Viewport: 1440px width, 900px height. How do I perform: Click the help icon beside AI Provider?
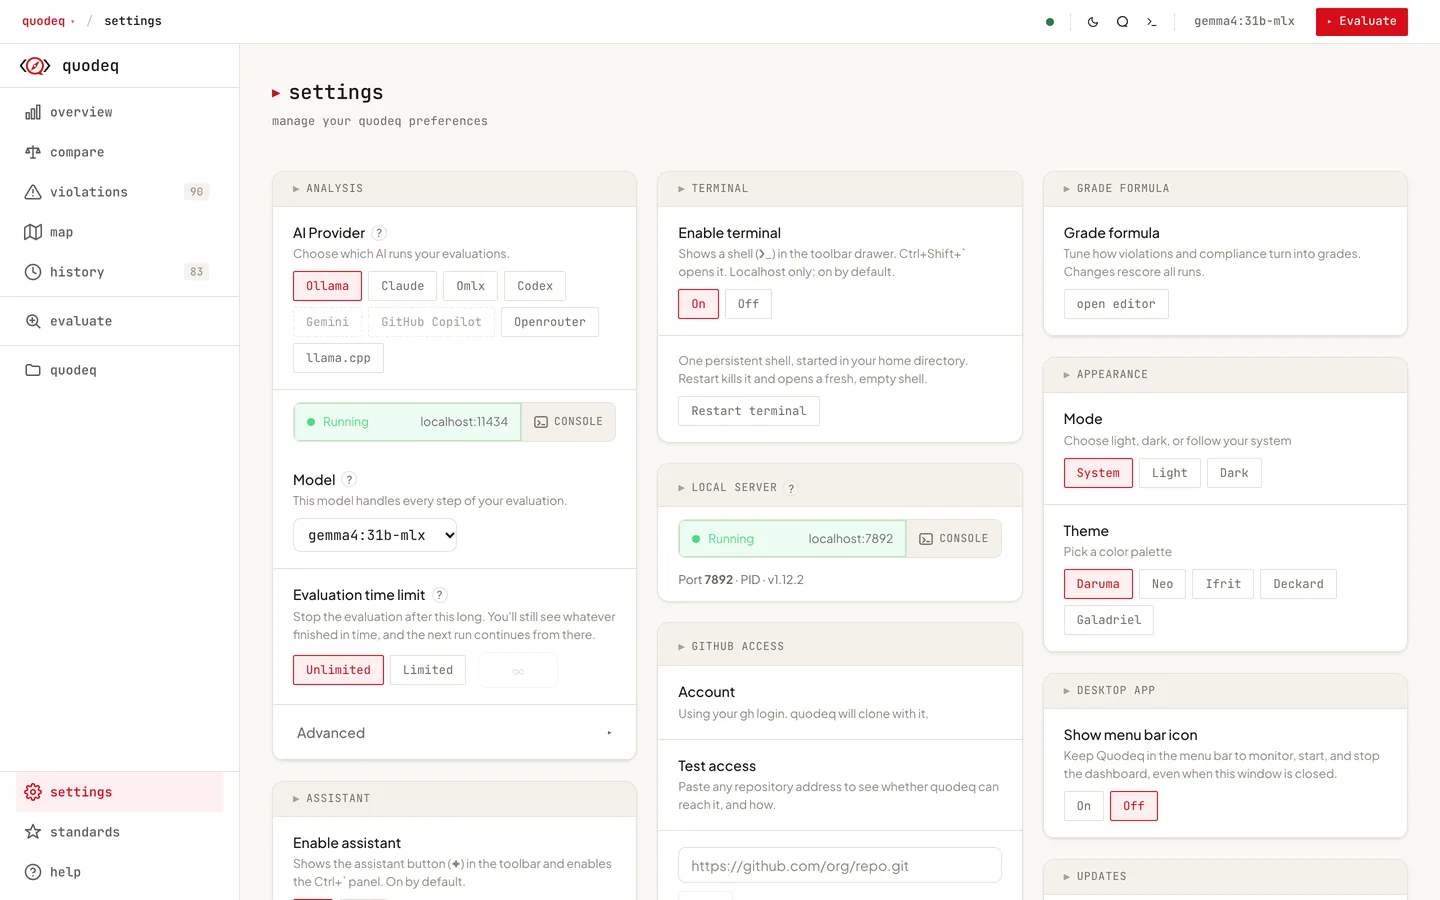click(x=379, y=233)
